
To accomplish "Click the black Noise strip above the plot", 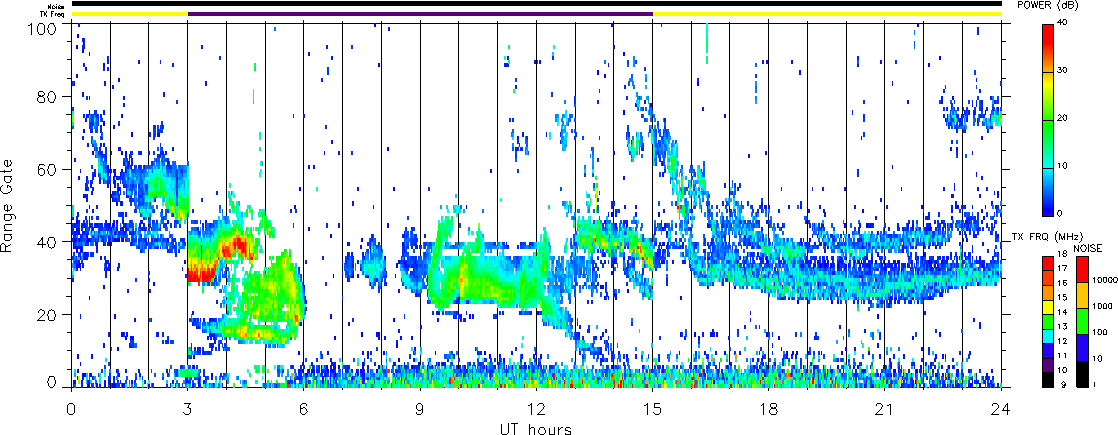I will [536, 4].
